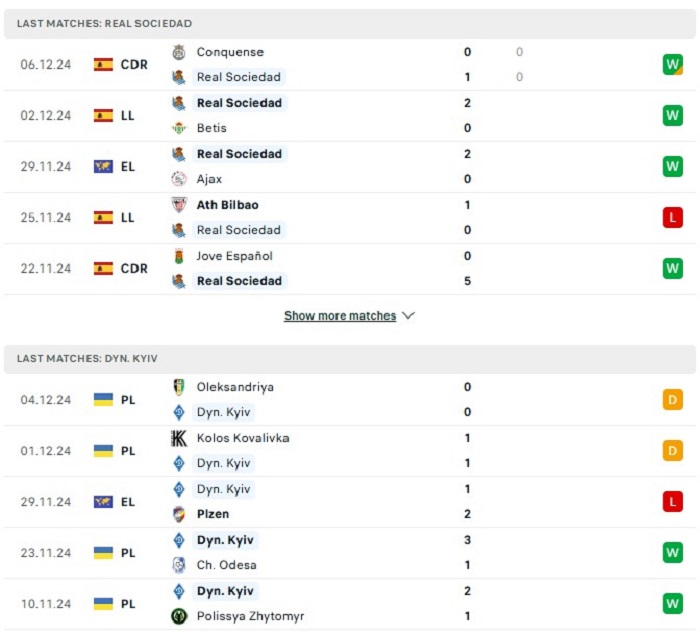Click the Plzen club crest
This screenshot has height=635, width=700.
[x=179, y=514]
